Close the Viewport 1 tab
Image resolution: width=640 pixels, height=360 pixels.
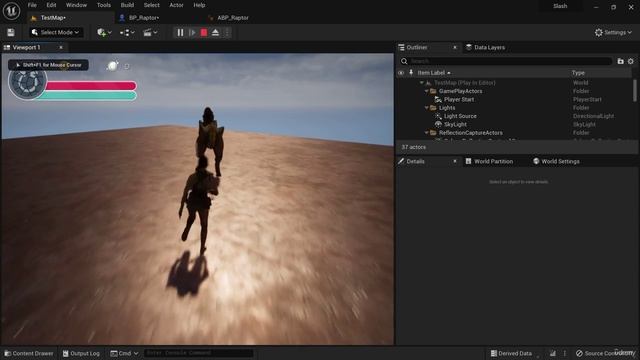coord(61,47)
